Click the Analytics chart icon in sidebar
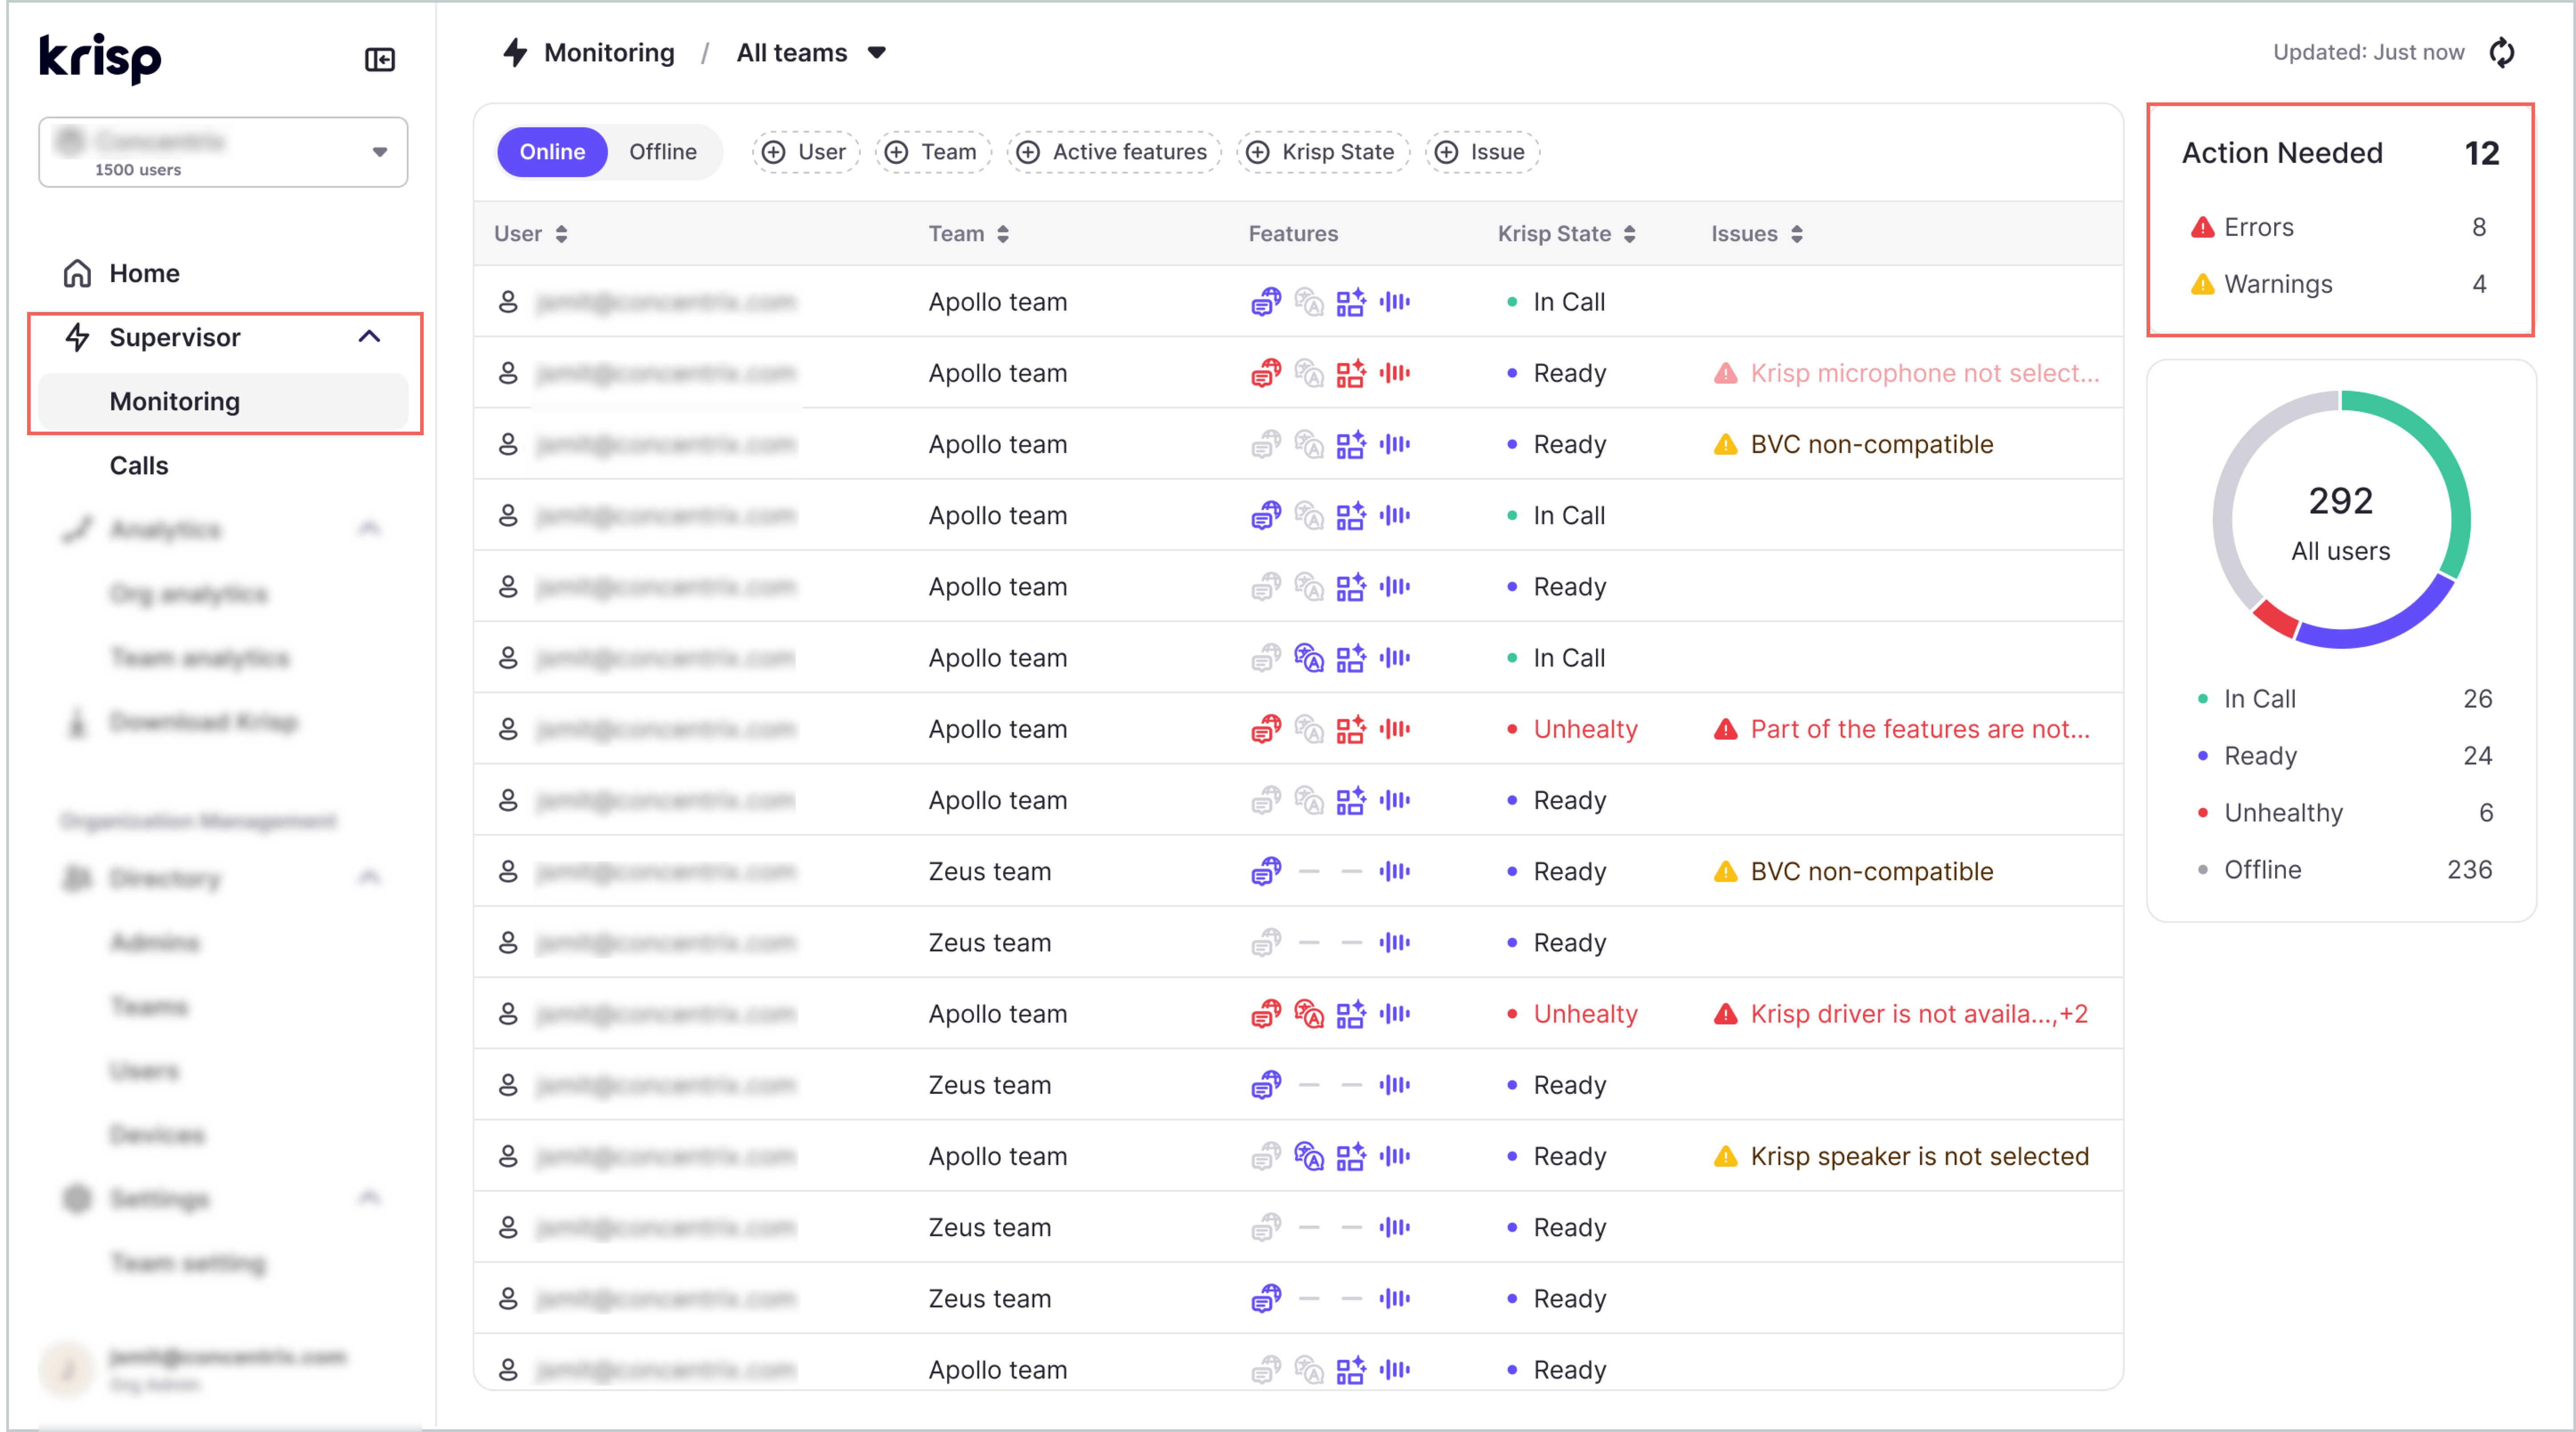 tap(77, 529)
